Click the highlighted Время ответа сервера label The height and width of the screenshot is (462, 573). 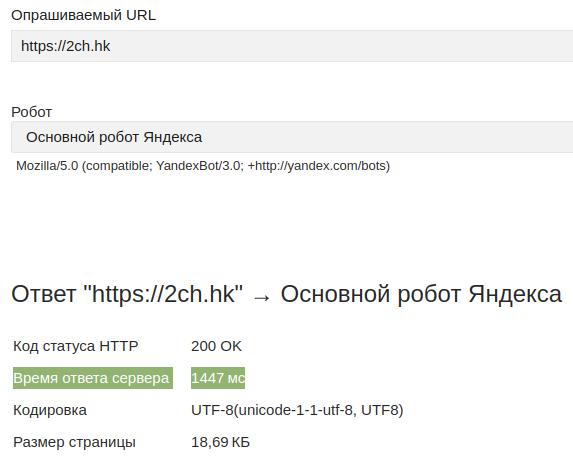point(93,378)
